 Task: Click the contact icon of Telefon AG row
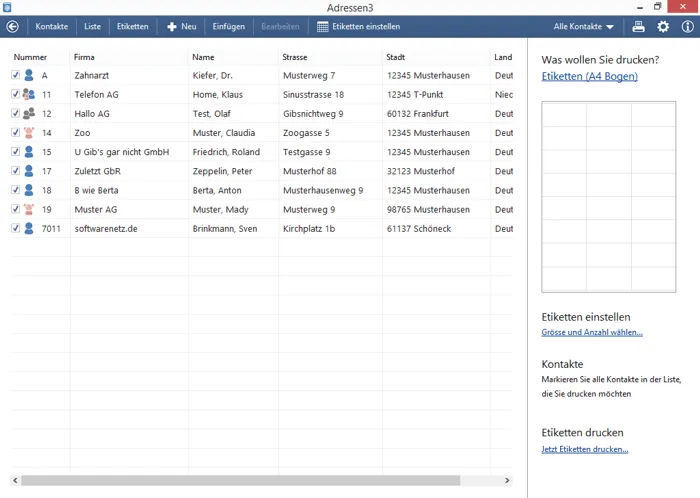29,94
